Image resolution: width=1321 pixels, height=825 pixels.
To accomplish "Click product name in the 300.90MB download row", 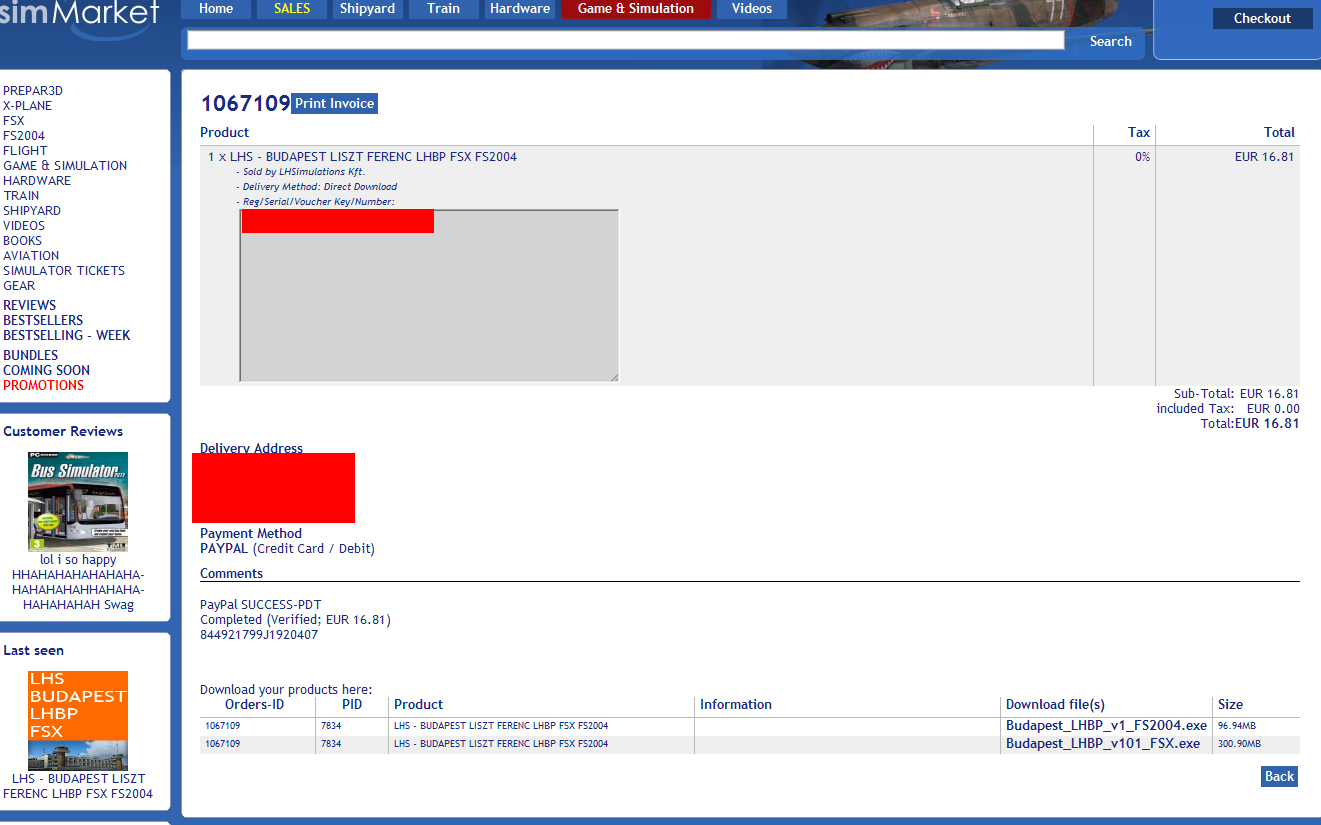I will point(501,744).
